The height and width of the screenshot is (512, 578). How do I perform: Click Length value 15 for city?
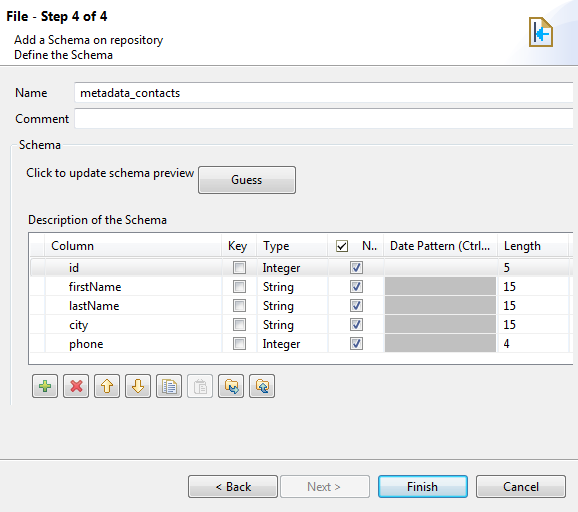tap(533, 325)
